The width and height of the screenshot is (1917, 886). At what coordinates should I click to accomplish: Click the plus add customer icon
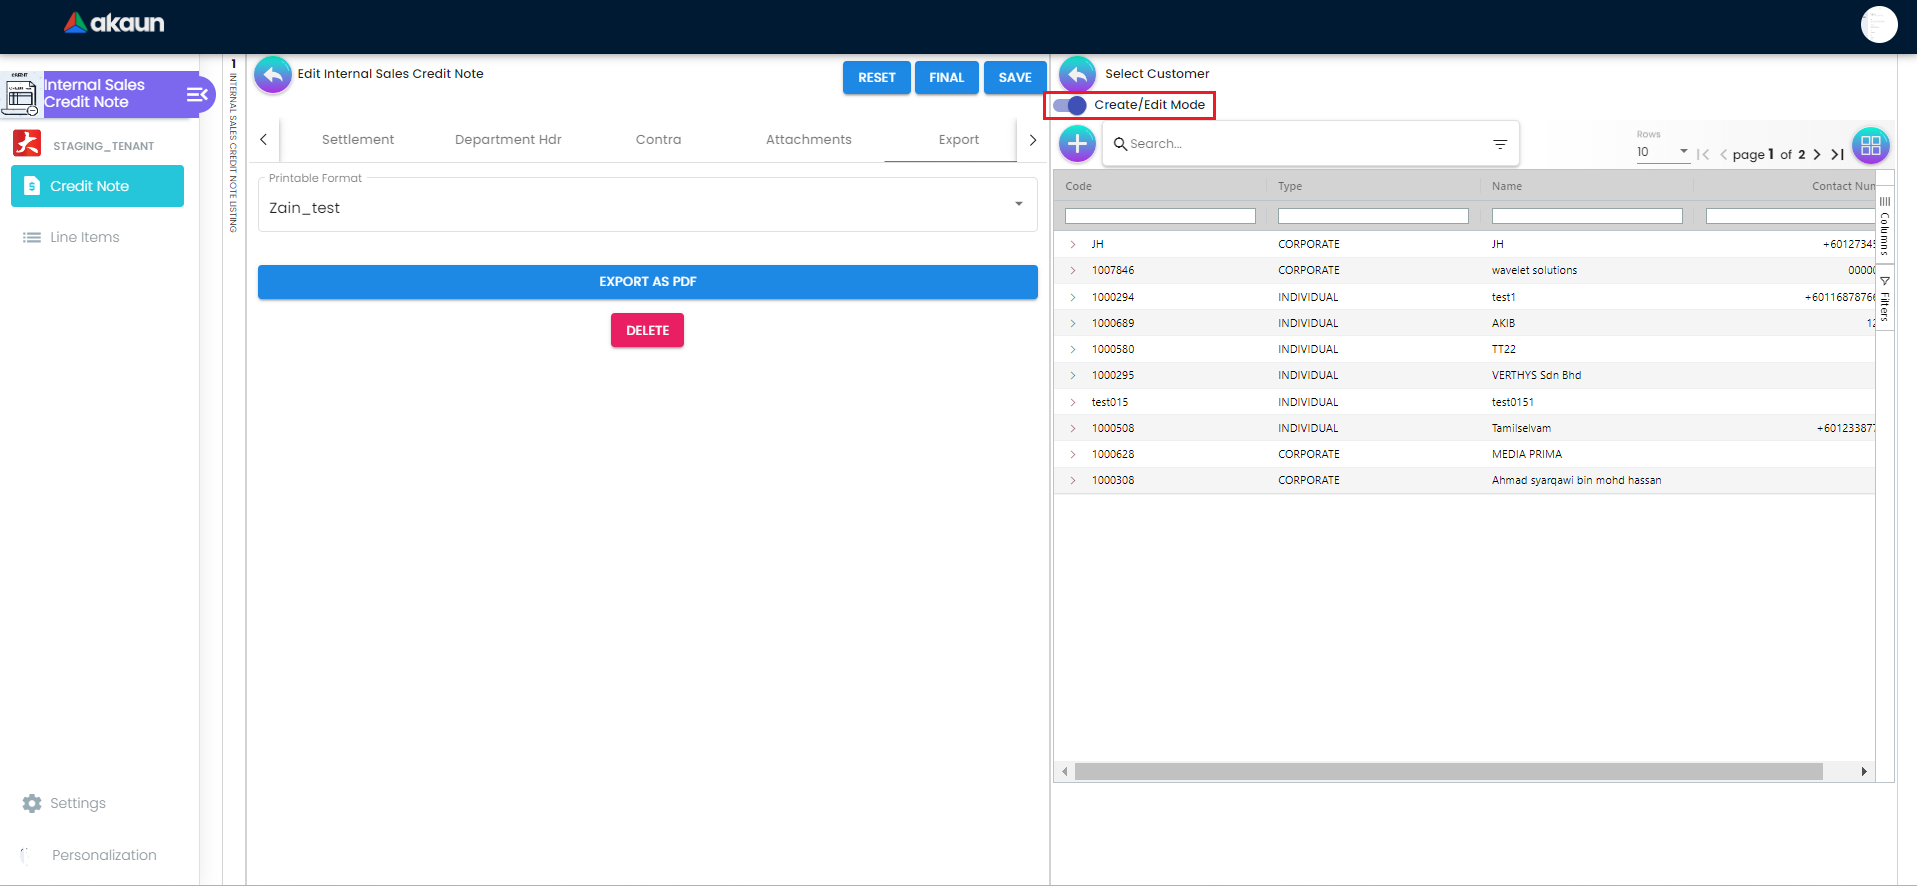click(x=1077, y=144)
